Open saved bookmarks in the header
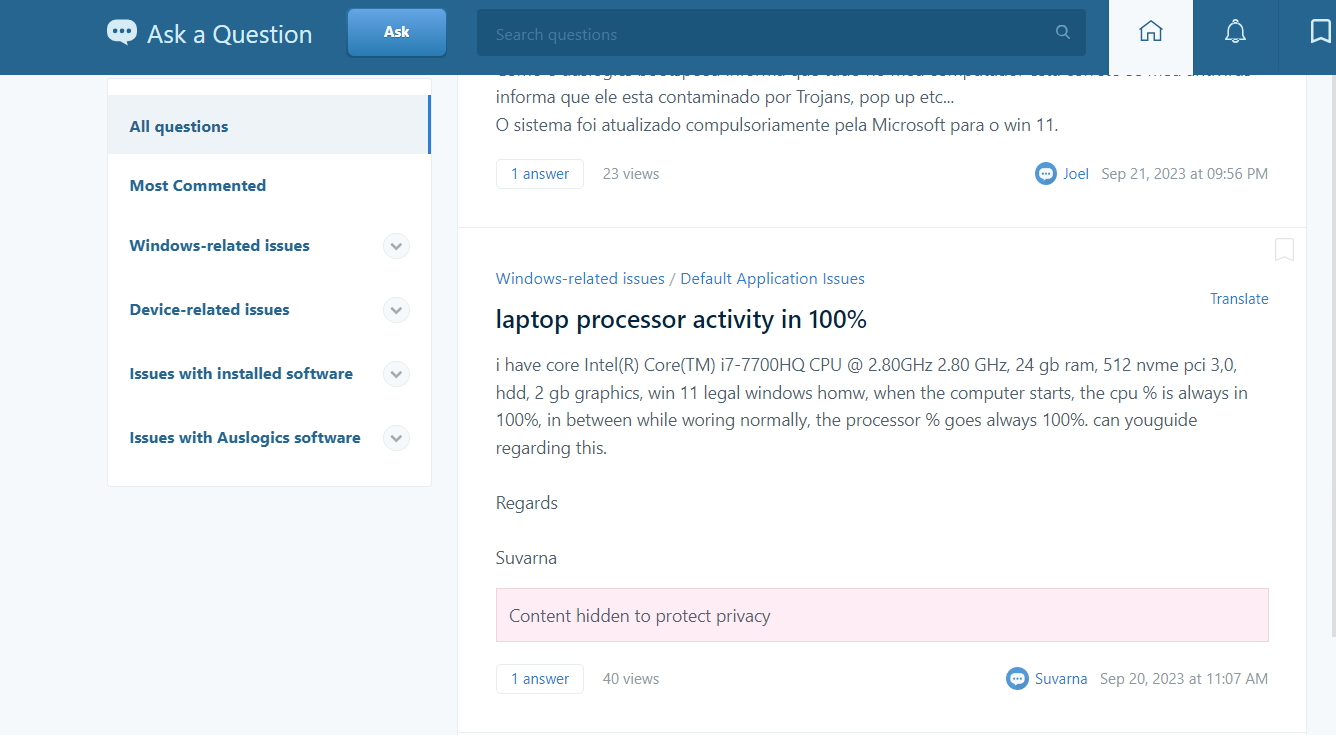This screenshot has width=1336, height=735. pos(1320,32)
